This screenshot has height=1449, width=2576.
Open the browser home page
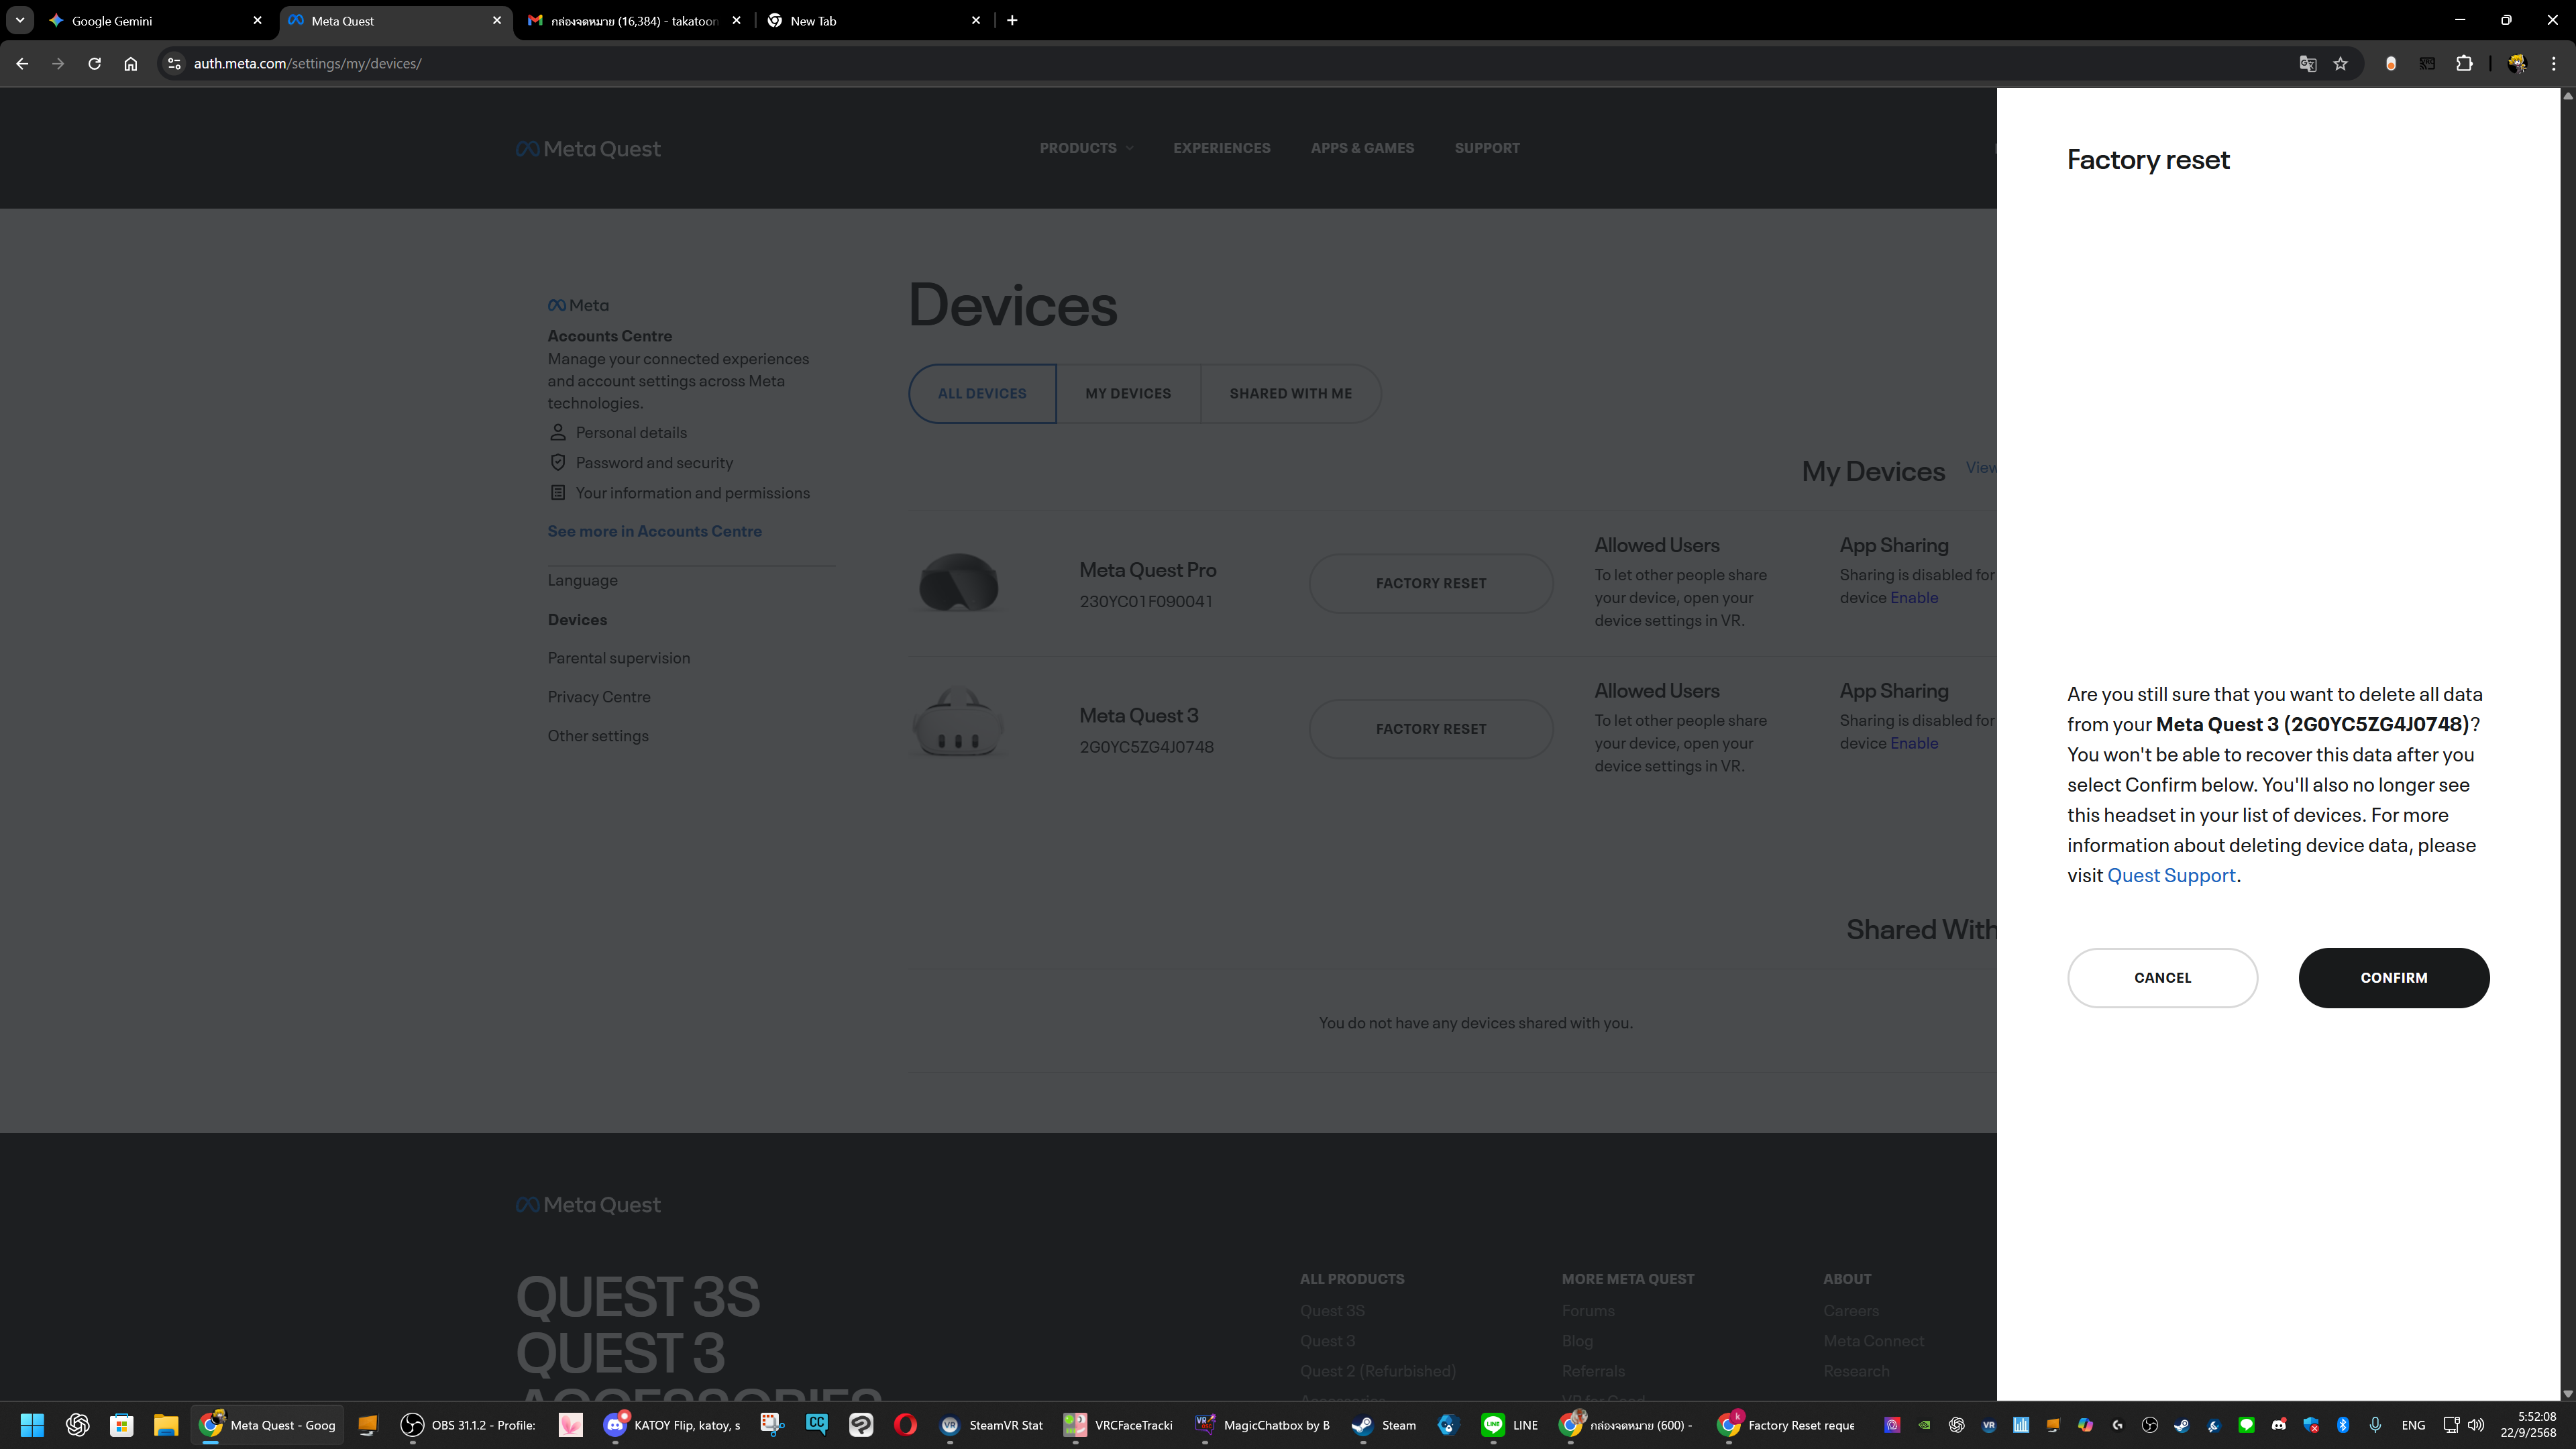coord(130,63)
